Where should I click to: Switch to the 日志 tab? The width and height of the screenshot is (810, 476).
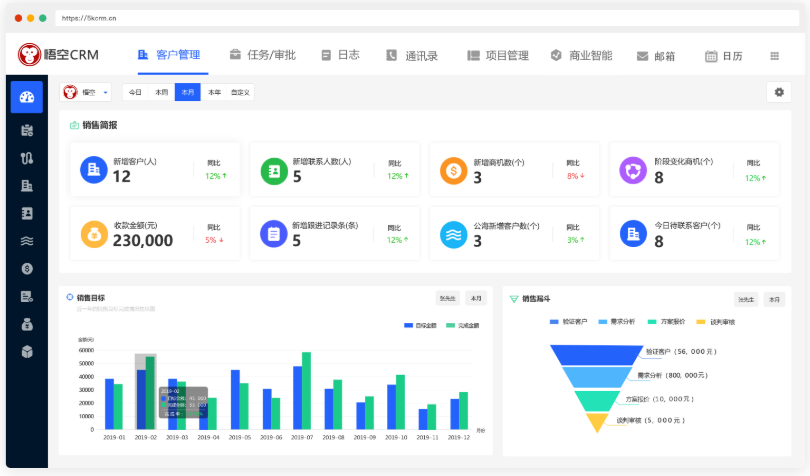340,55
